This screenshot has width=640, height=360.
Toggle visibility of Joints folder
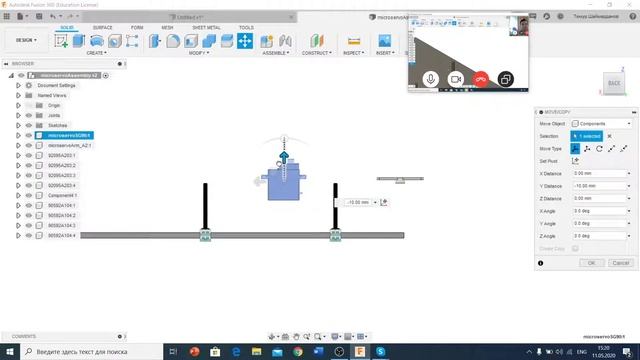[x=29, y=116]
